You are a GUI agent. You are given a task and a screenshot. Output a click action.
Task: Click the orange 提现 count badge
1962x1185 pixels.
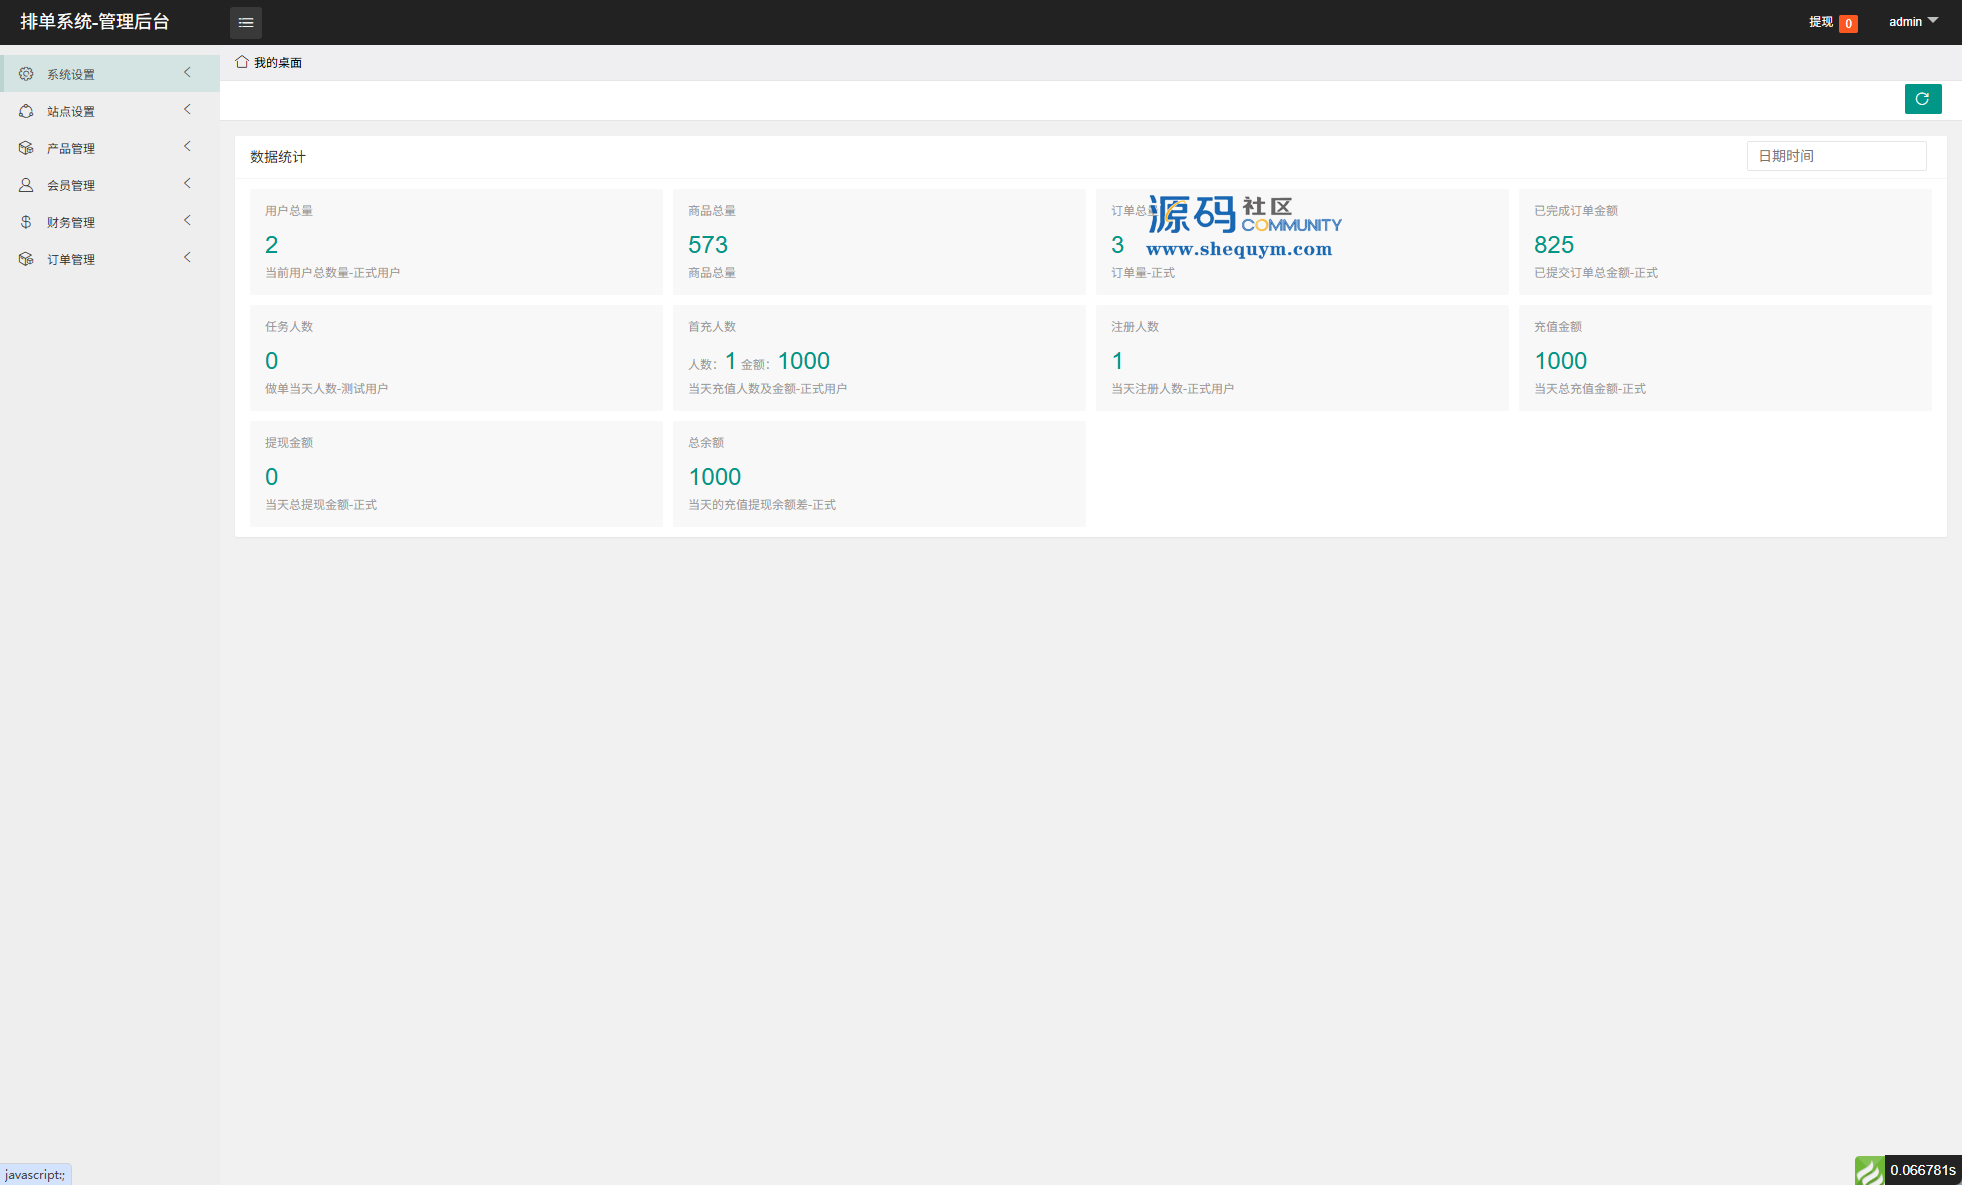point(1848,24)
